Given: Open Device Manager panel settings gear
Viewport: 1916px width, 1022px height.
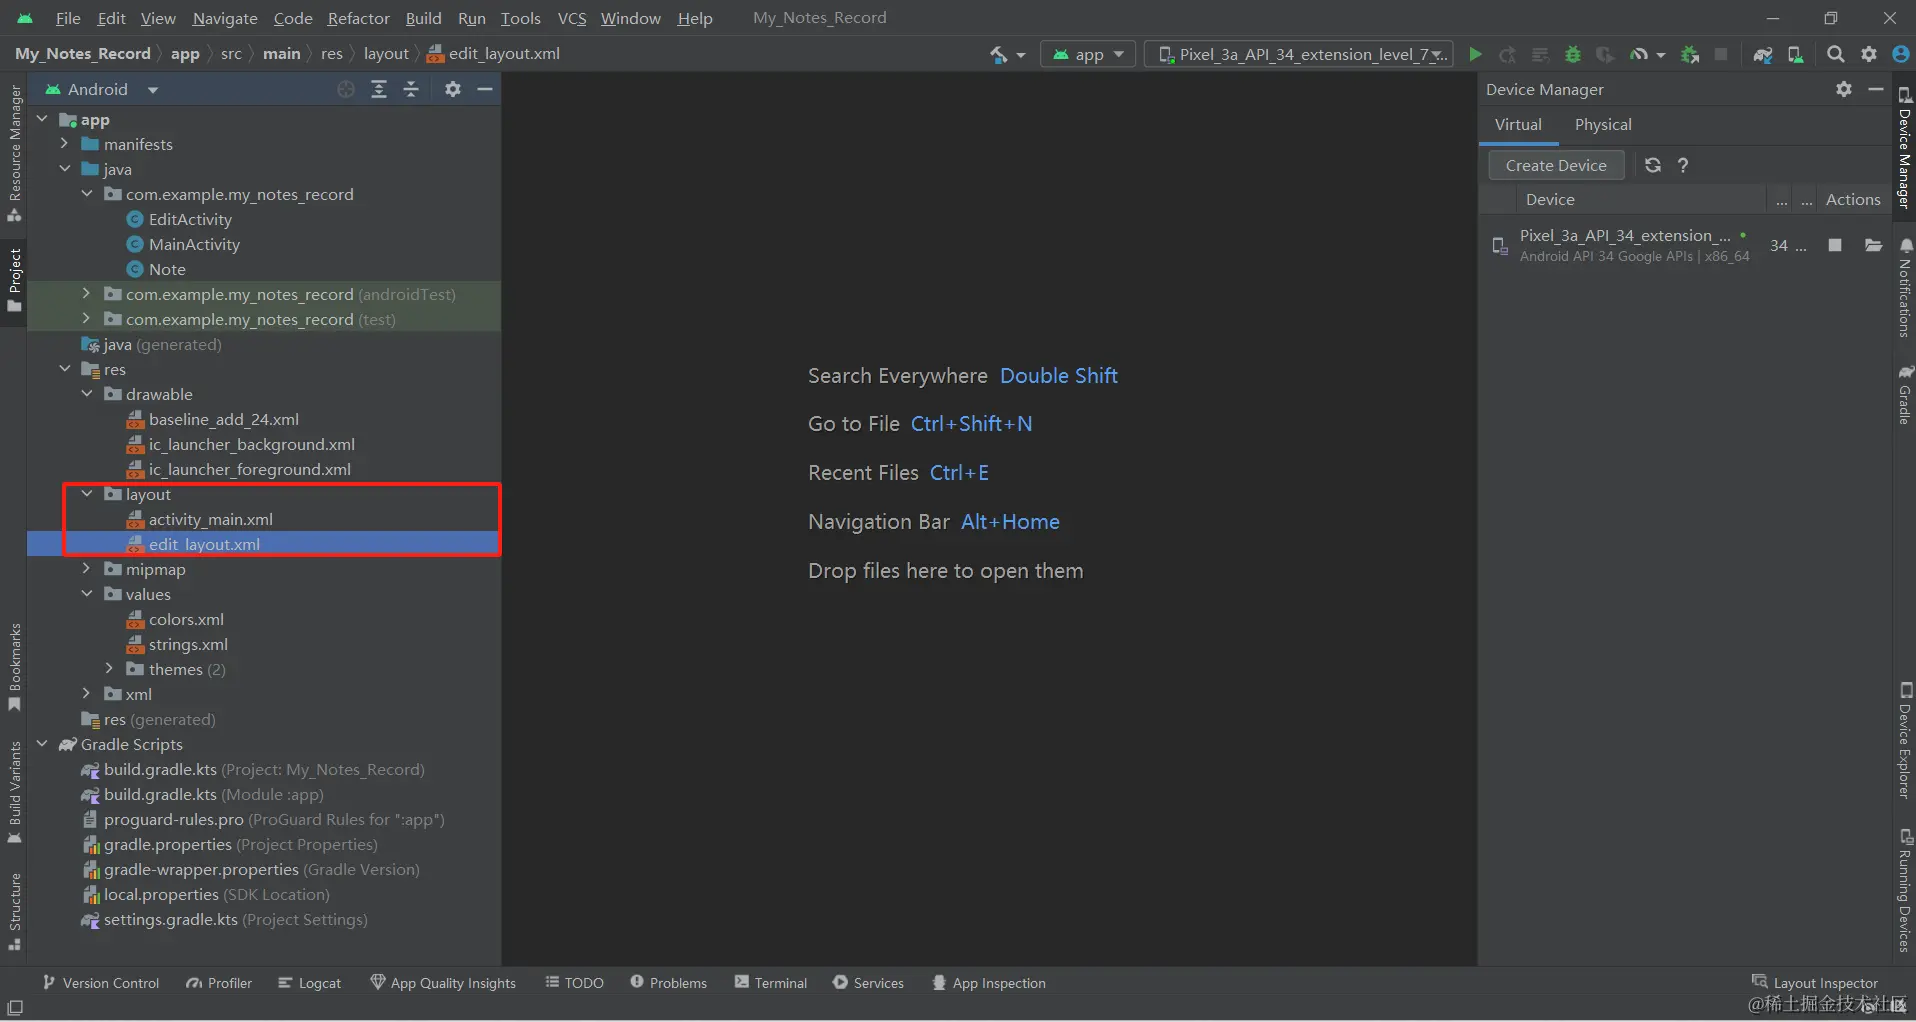Looking at the screenshot, I should tap(1844, 89).
